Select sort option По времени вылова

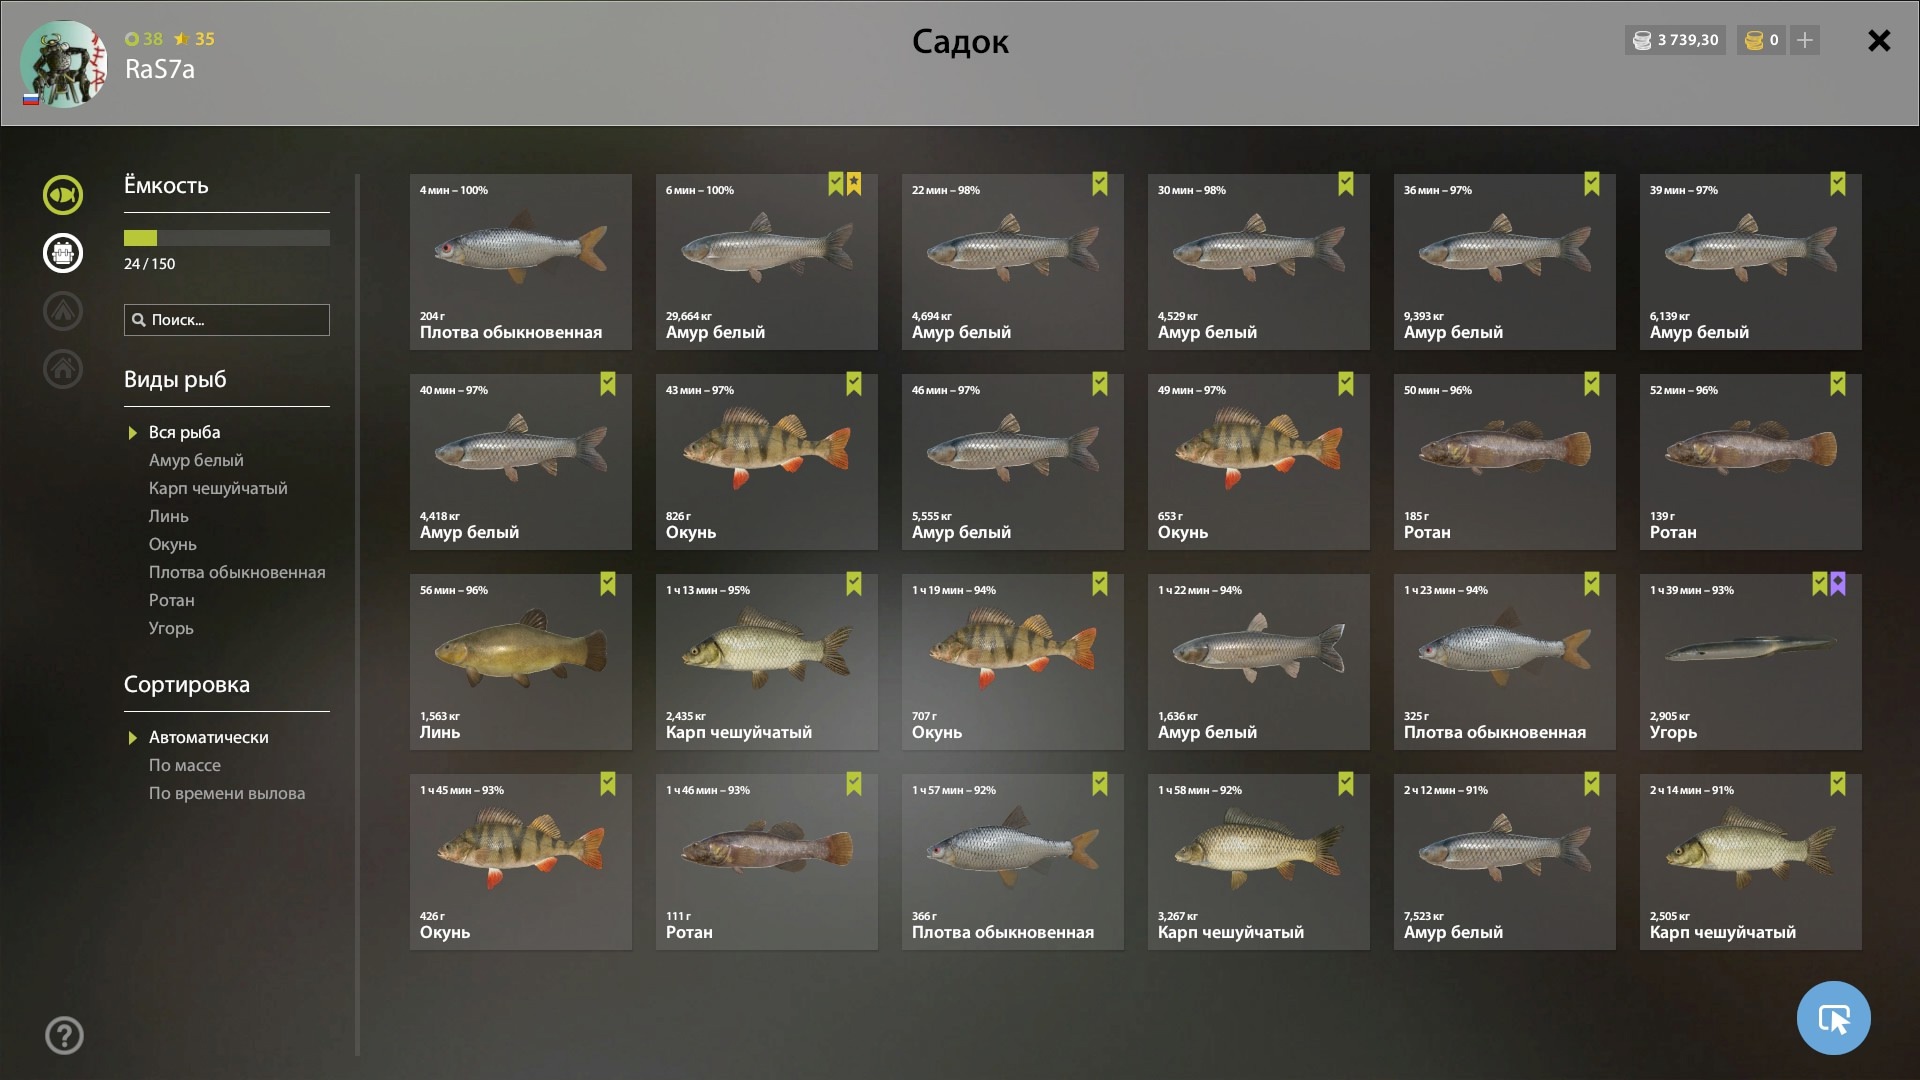[x=227, y=793]
